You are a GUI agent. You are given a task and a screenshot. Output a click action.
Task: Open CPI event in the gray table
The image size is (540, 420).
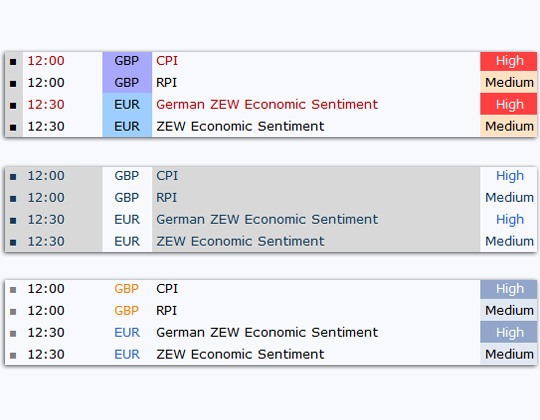167,176
